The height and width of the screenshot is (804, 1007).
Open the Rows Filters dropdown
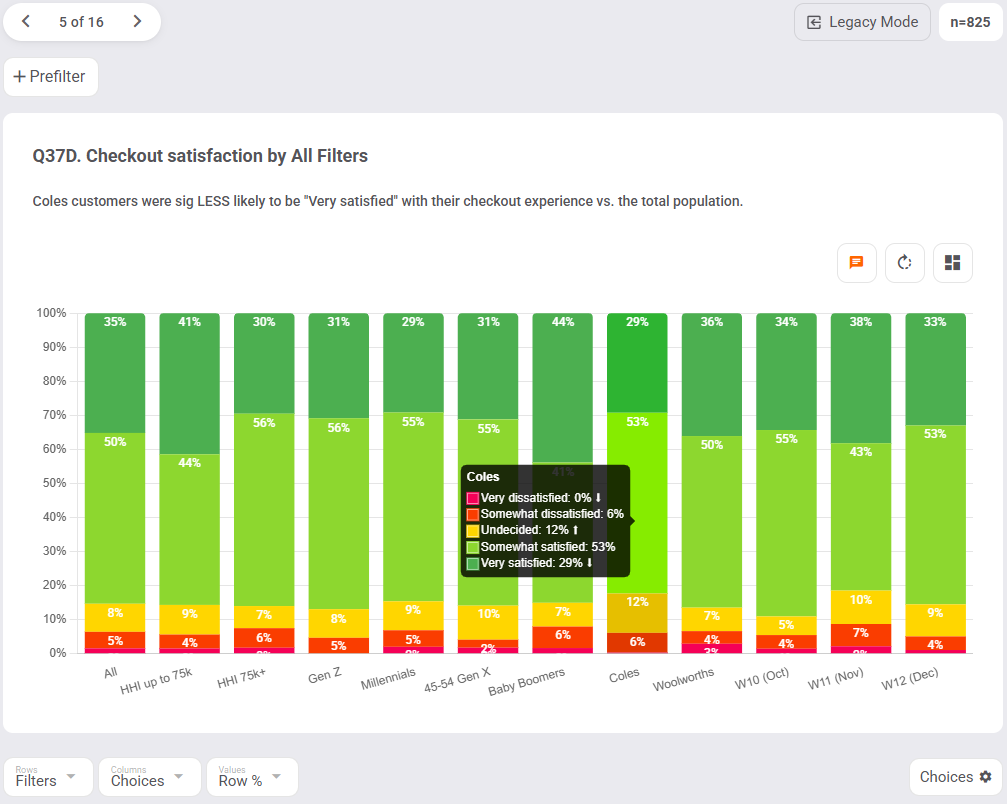click(x=48, y=777)
